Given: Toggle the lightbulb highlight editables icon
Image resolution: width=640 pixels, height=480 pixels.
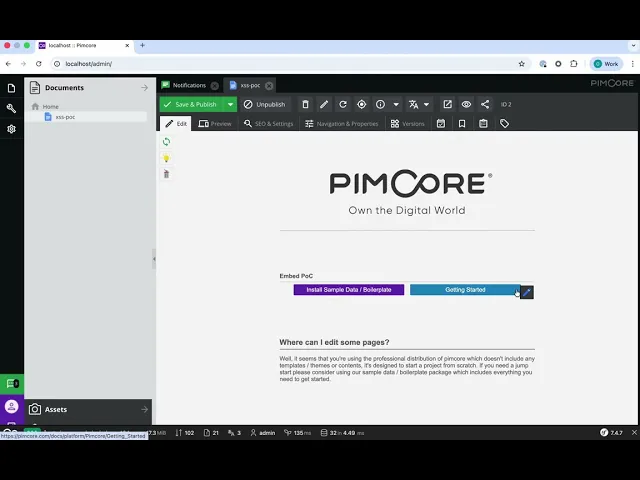Looking at the screenshot, I should (166, 158).
